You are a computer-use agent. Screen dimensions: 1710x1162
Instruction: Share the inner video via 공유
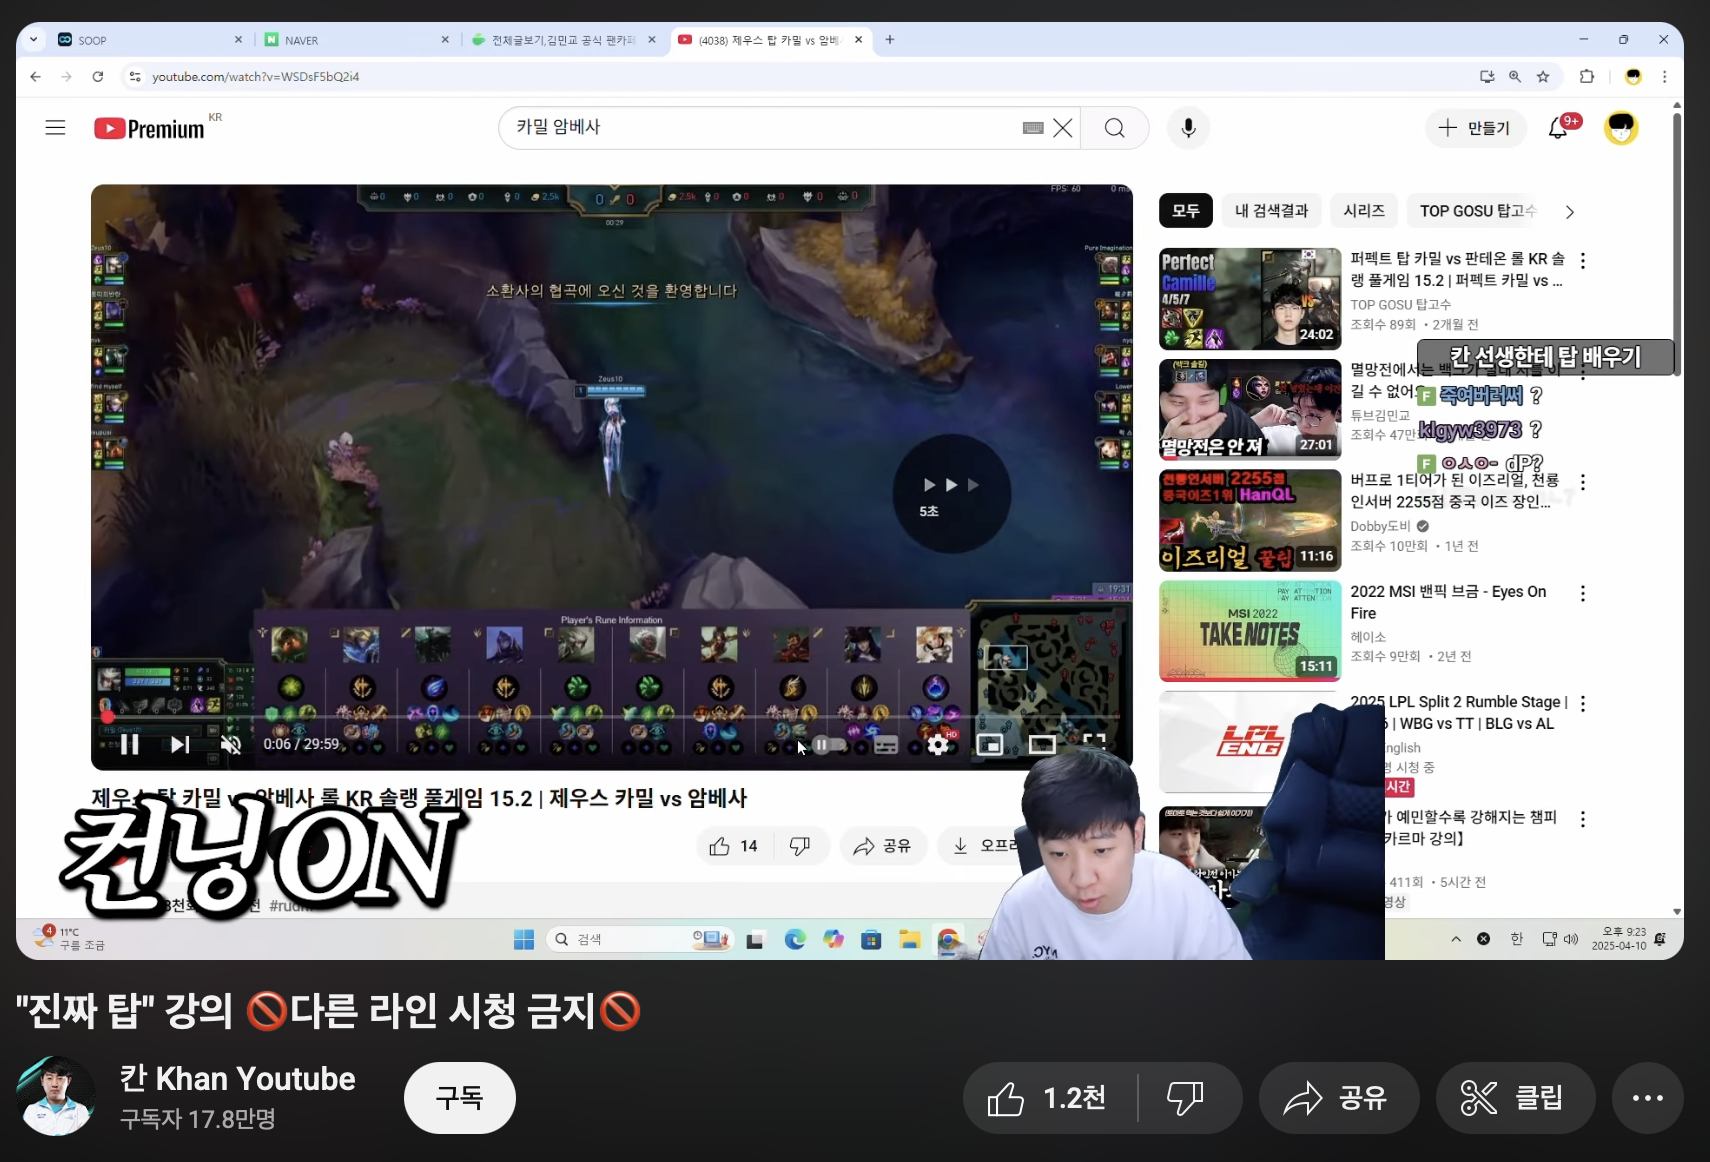[883, 846]
